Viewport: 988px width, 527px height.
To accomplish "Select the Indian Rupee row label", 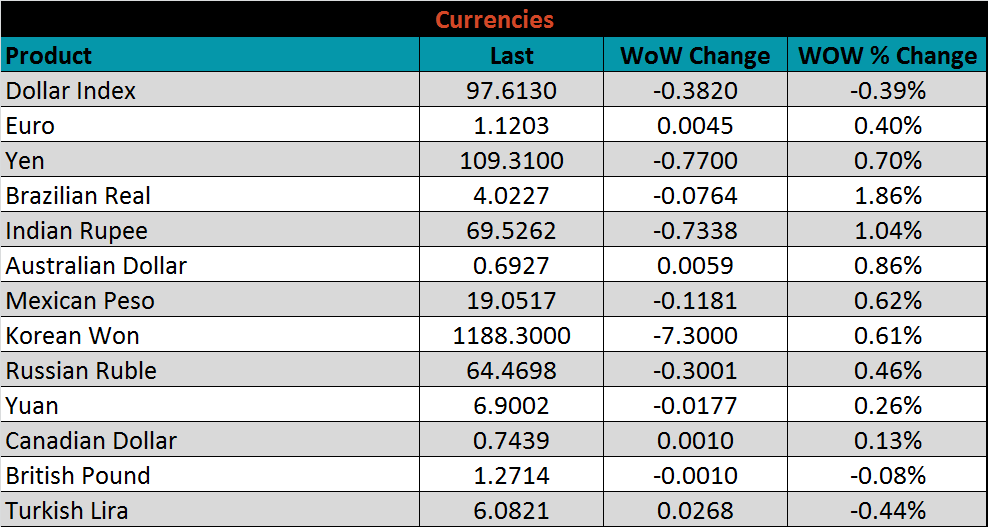I will [77, 231].
